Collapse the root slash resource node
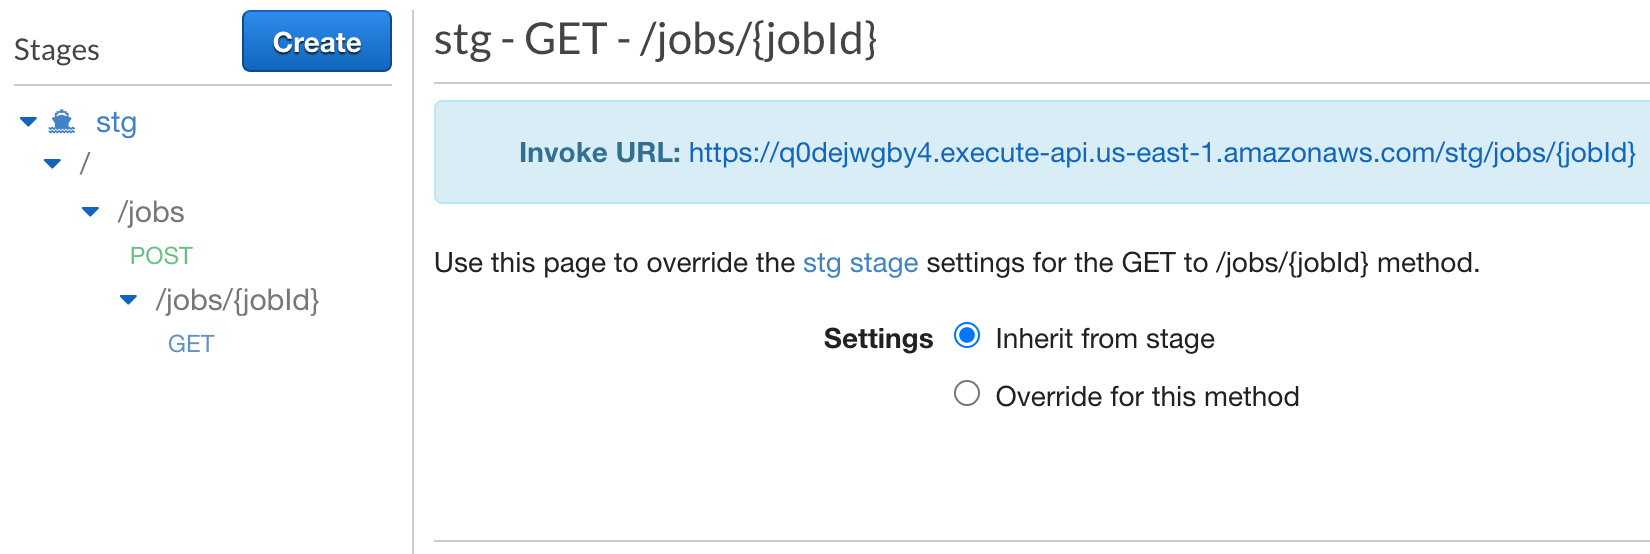Image resolution: width=1650 pixels, height=554 pixels. point(52,163)
